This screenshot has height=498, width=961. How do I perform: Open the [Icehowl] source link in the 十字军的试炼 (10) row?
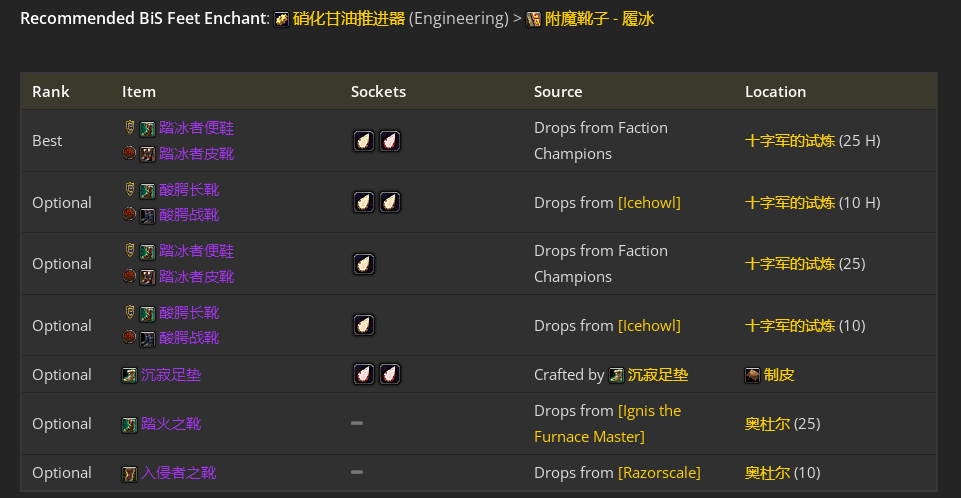pyautogui.click(x=649, y=326)
